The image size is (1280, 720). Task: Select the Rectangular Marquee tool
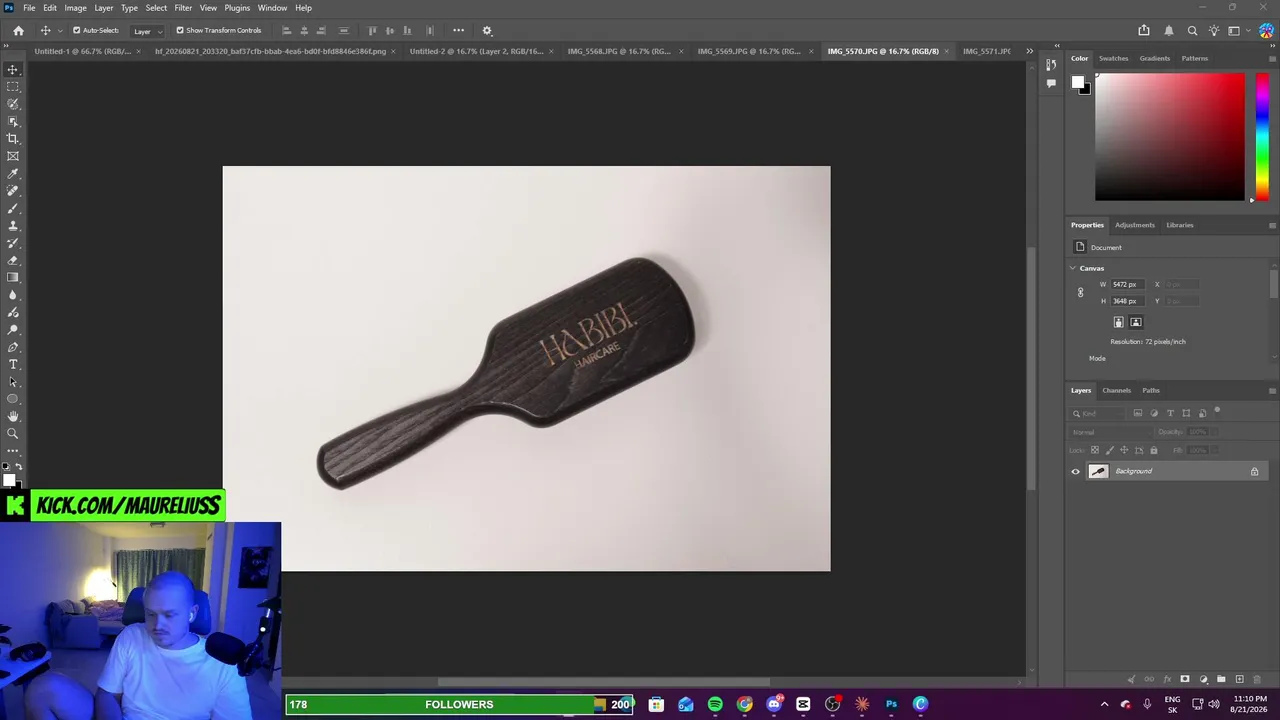pyautogui.click(x=13, y=87)
